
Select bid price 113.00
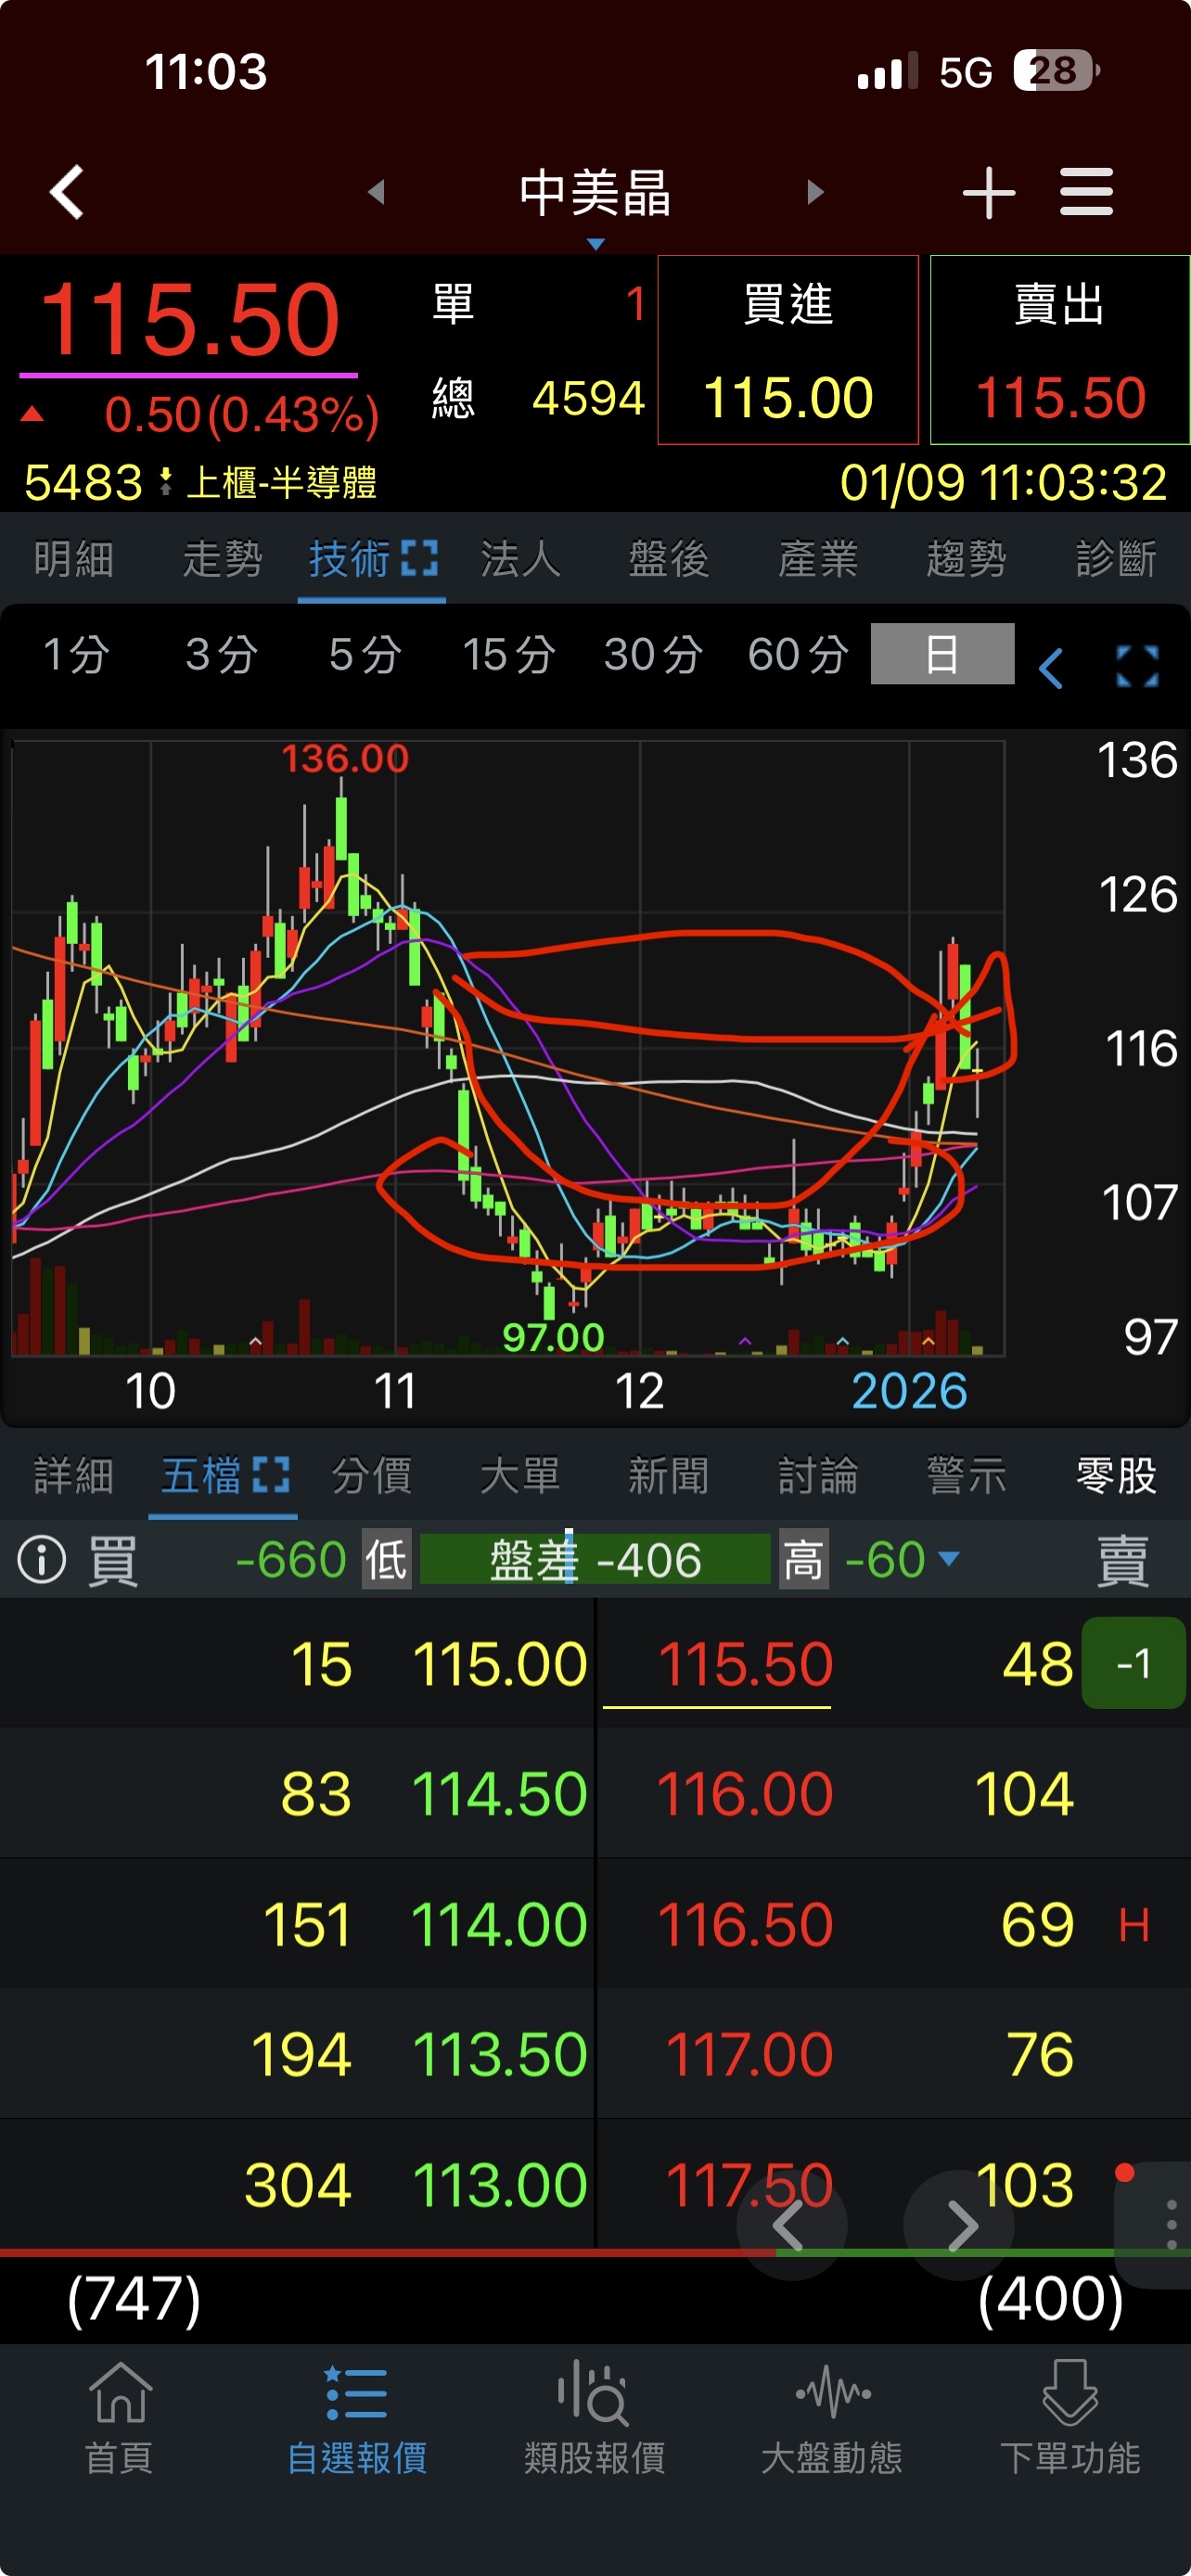(x=499, y=2183)
